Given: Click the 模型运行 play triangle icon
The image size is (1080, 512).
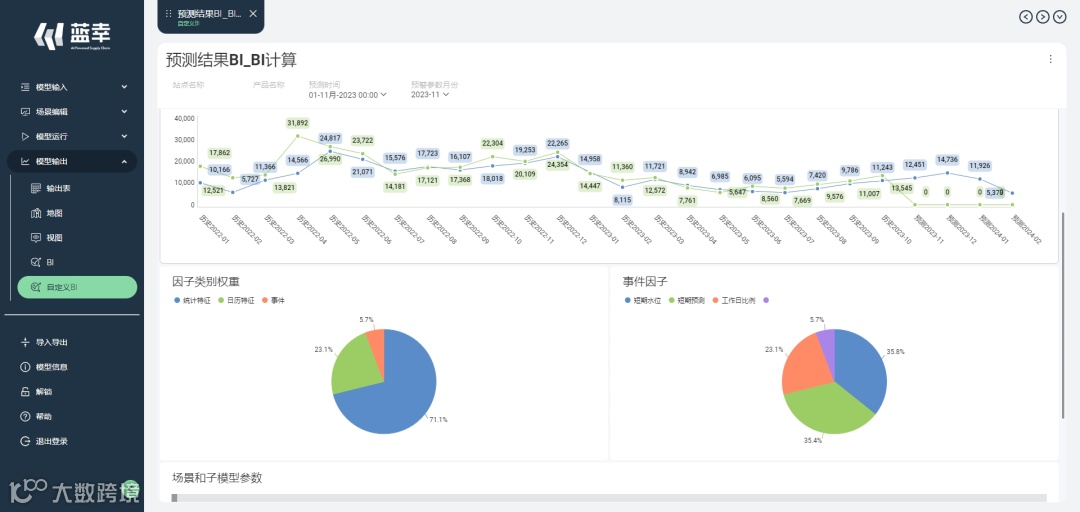Looking at the screenshot, I should tap(25, 136).
